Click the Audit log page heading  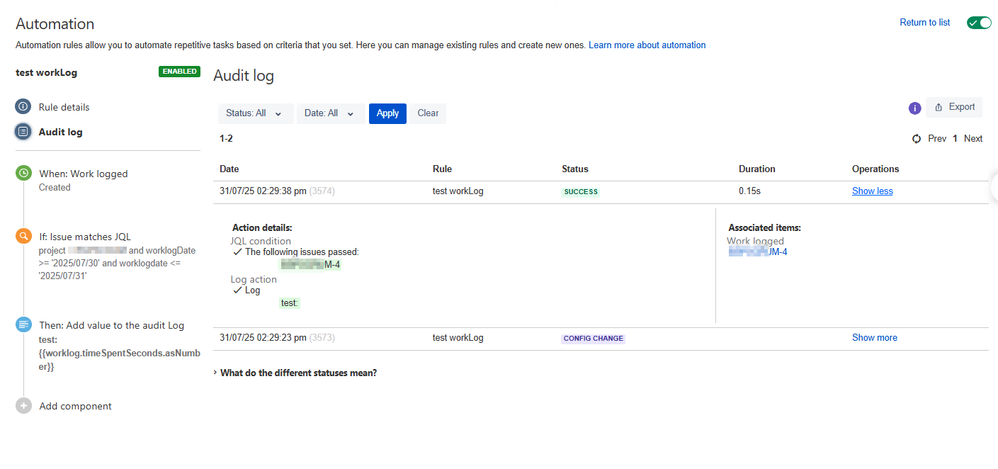coord(243,76)
